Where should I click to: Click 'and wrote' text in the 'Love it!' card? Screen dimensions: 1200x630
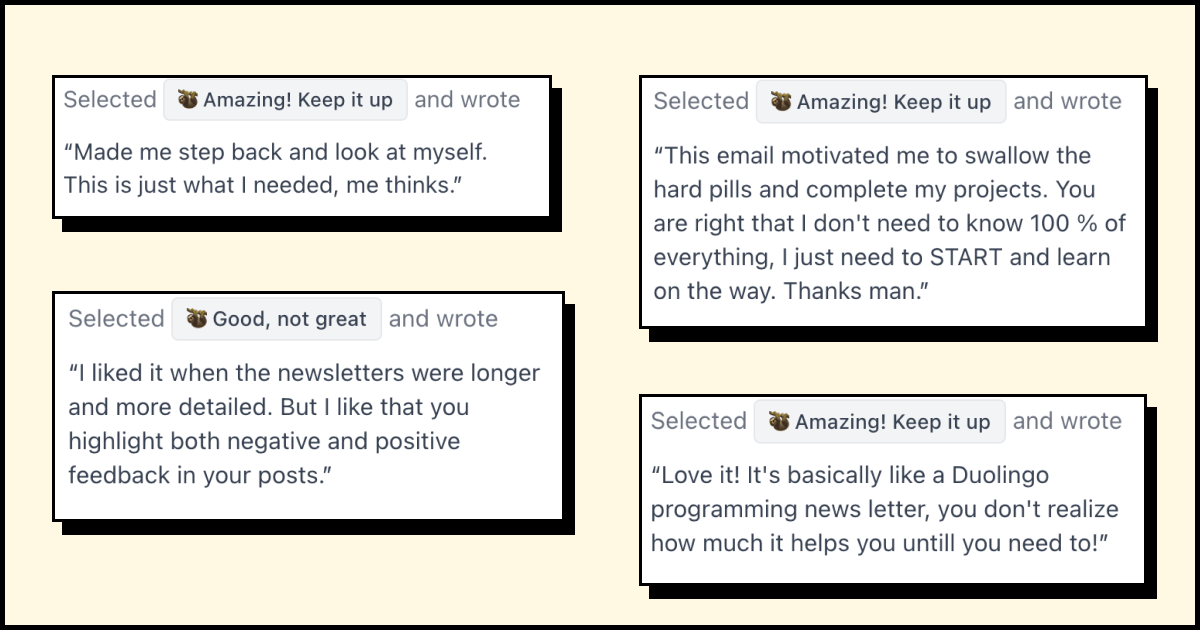[1067, 421]
